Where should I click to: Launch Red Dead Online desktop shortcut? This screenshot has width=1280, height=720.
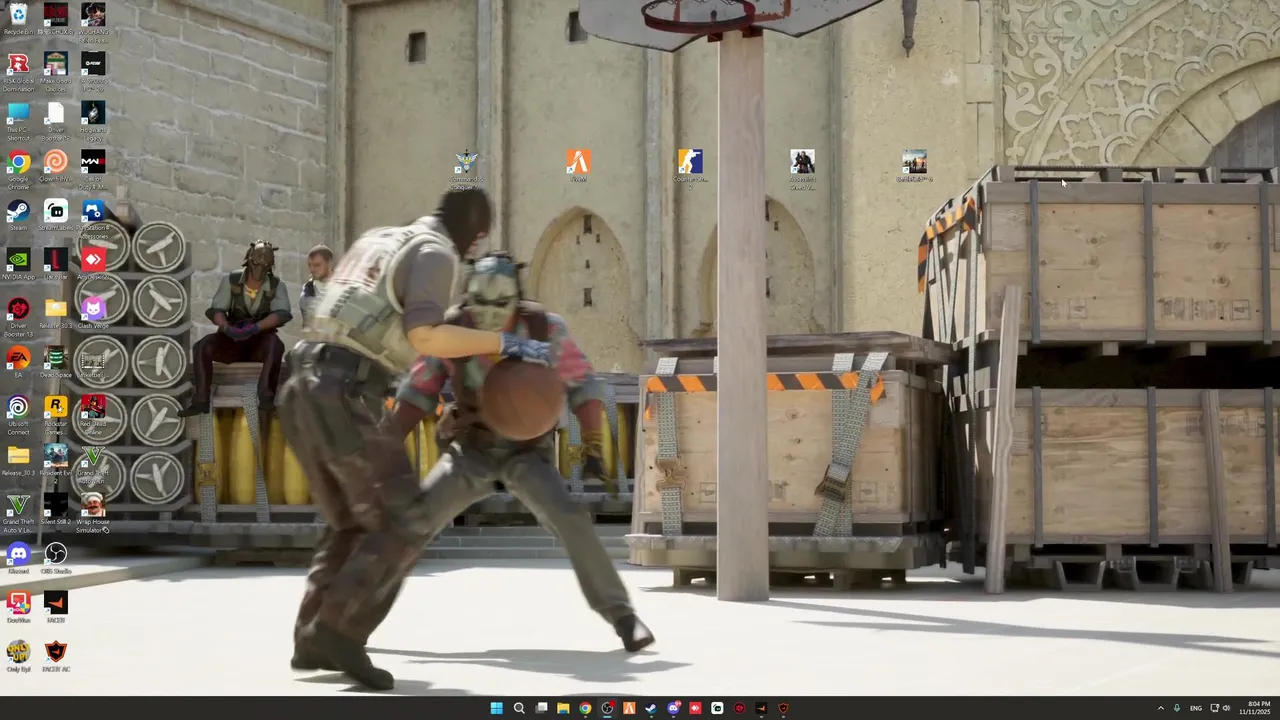(93, 415)
